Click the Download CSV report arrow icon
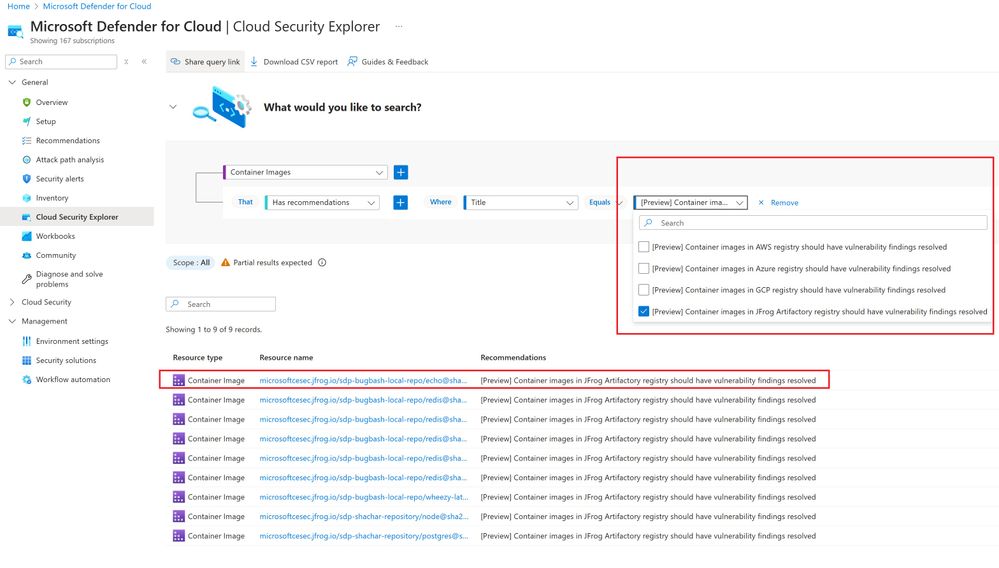The width and height of the screenshot is (999, 568). point(254,62)
